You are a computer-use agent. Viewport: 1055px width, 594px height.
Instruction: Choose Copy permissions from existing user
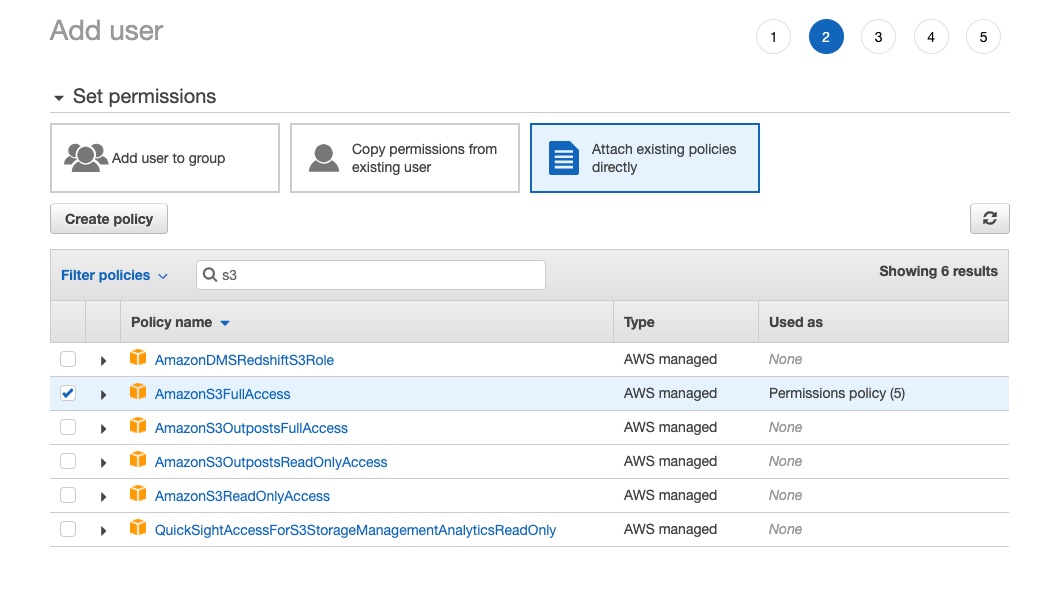pyautogui.click(x=404, y=158)
